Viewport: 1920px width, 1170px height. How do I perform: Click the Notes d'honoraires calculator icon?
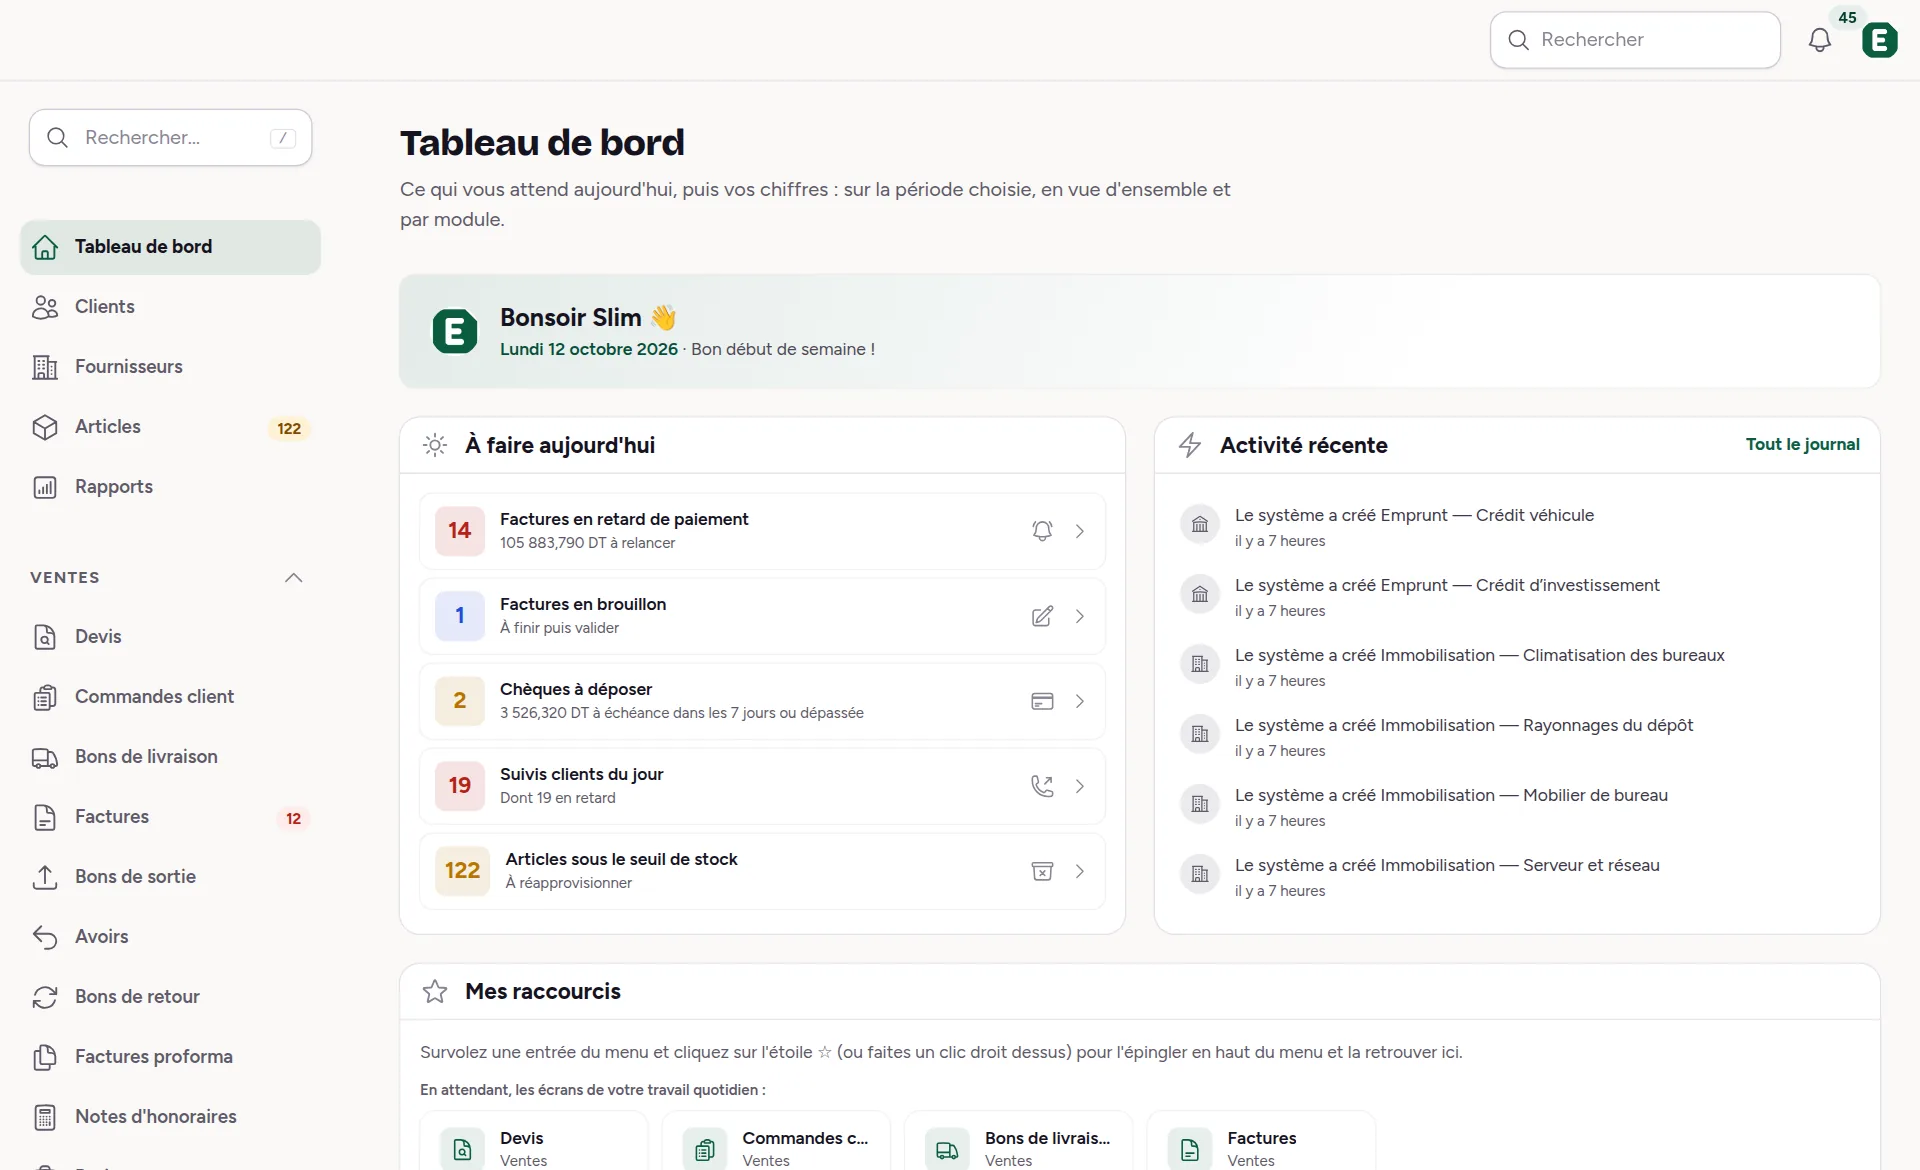[45, 1117]
